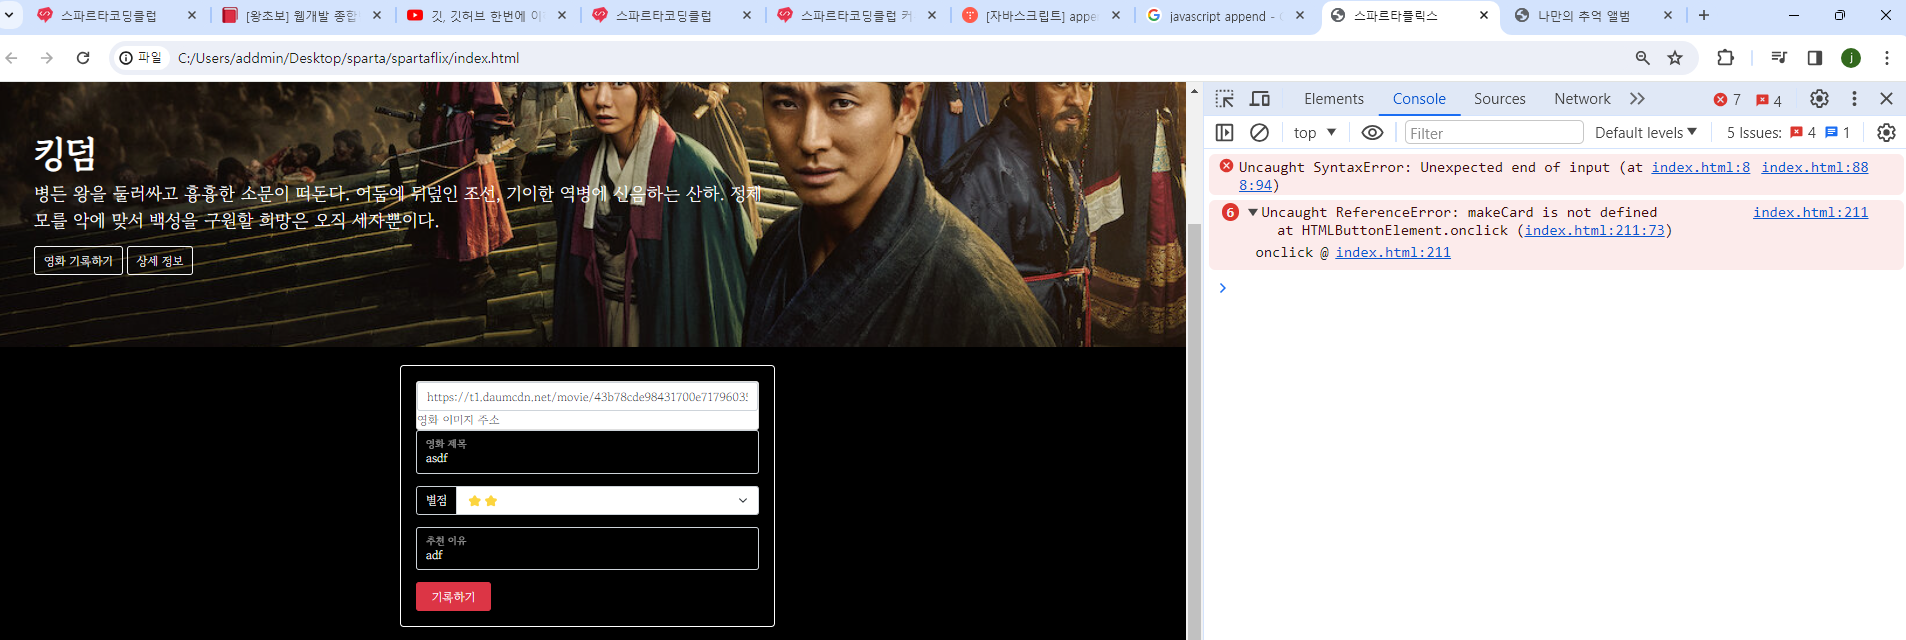Image resolution: width=1906 pixels, height=640 pixels.
Task: Bookmark this page with star icon
Action: (x=1675, y=58)
